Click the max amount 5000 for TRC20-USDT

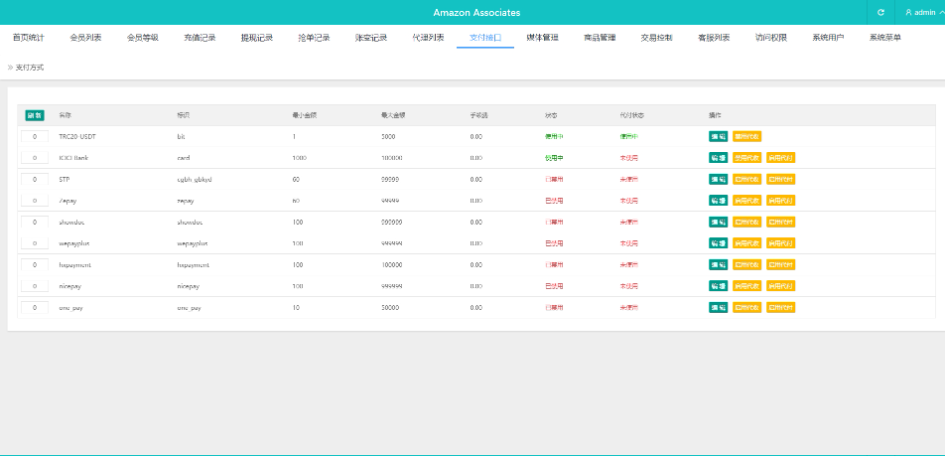click(x=388, y=137)
